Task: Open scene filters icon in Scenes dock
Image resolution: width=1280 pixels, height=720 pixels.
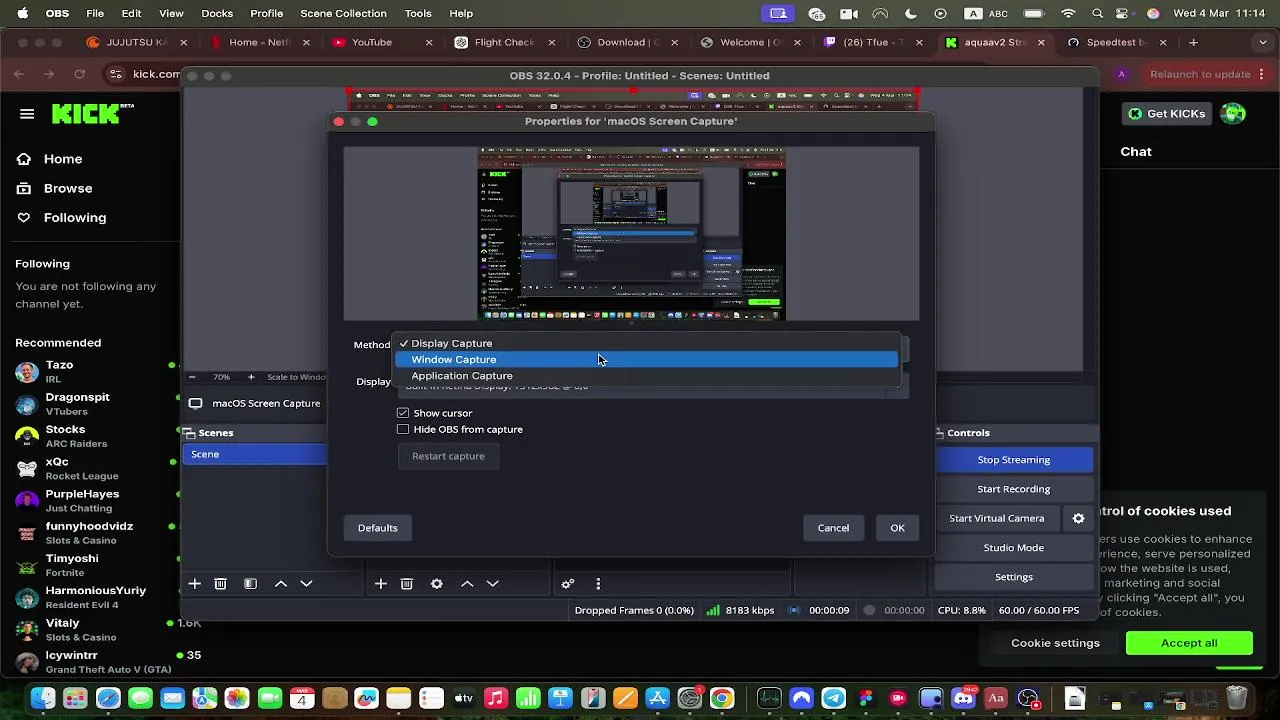Action: pyautogui.click(x=251, y=584)
